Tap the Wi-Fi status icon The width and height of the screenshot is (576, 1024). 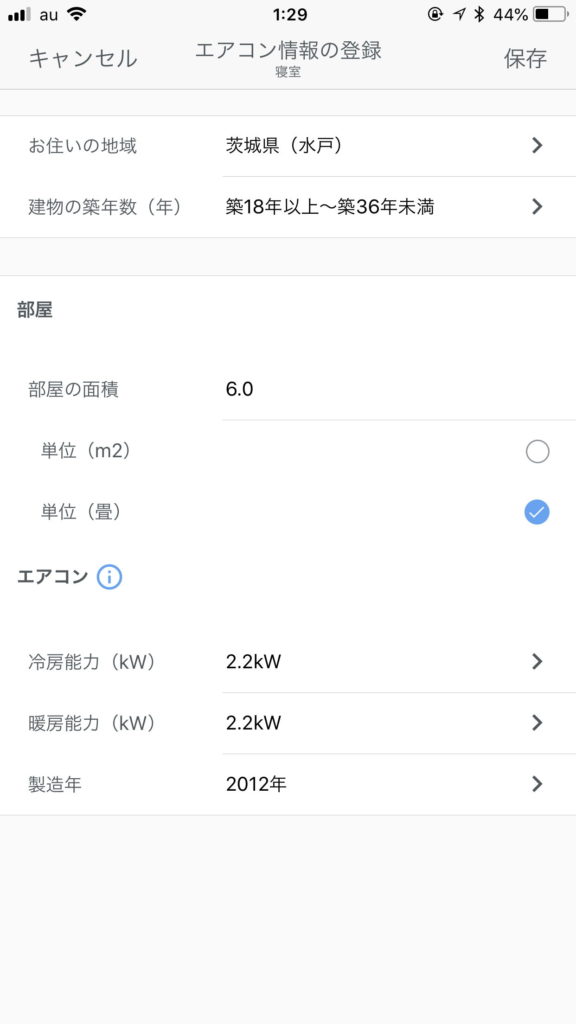77,14
